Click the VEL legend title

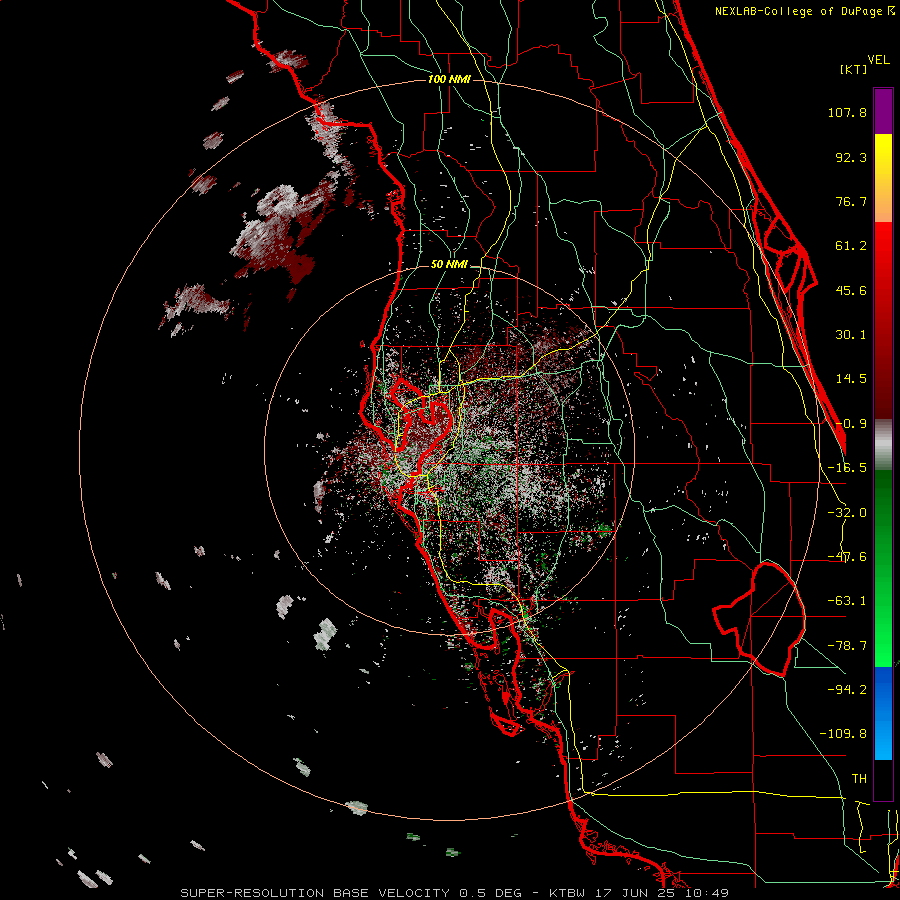pos(879,60)
